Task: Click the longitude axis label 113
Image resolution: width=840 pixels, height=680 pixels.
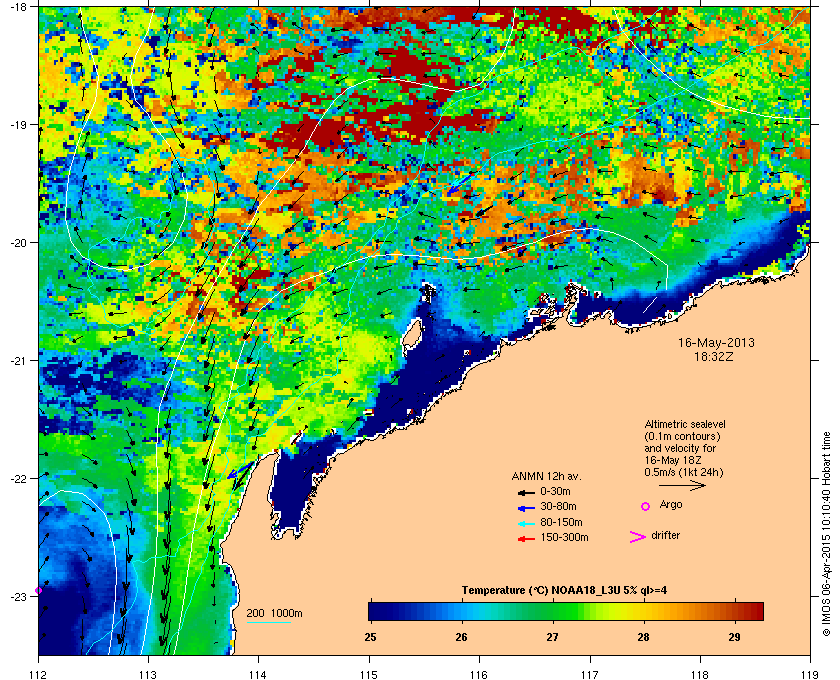Action: click(x=148, y=674)
